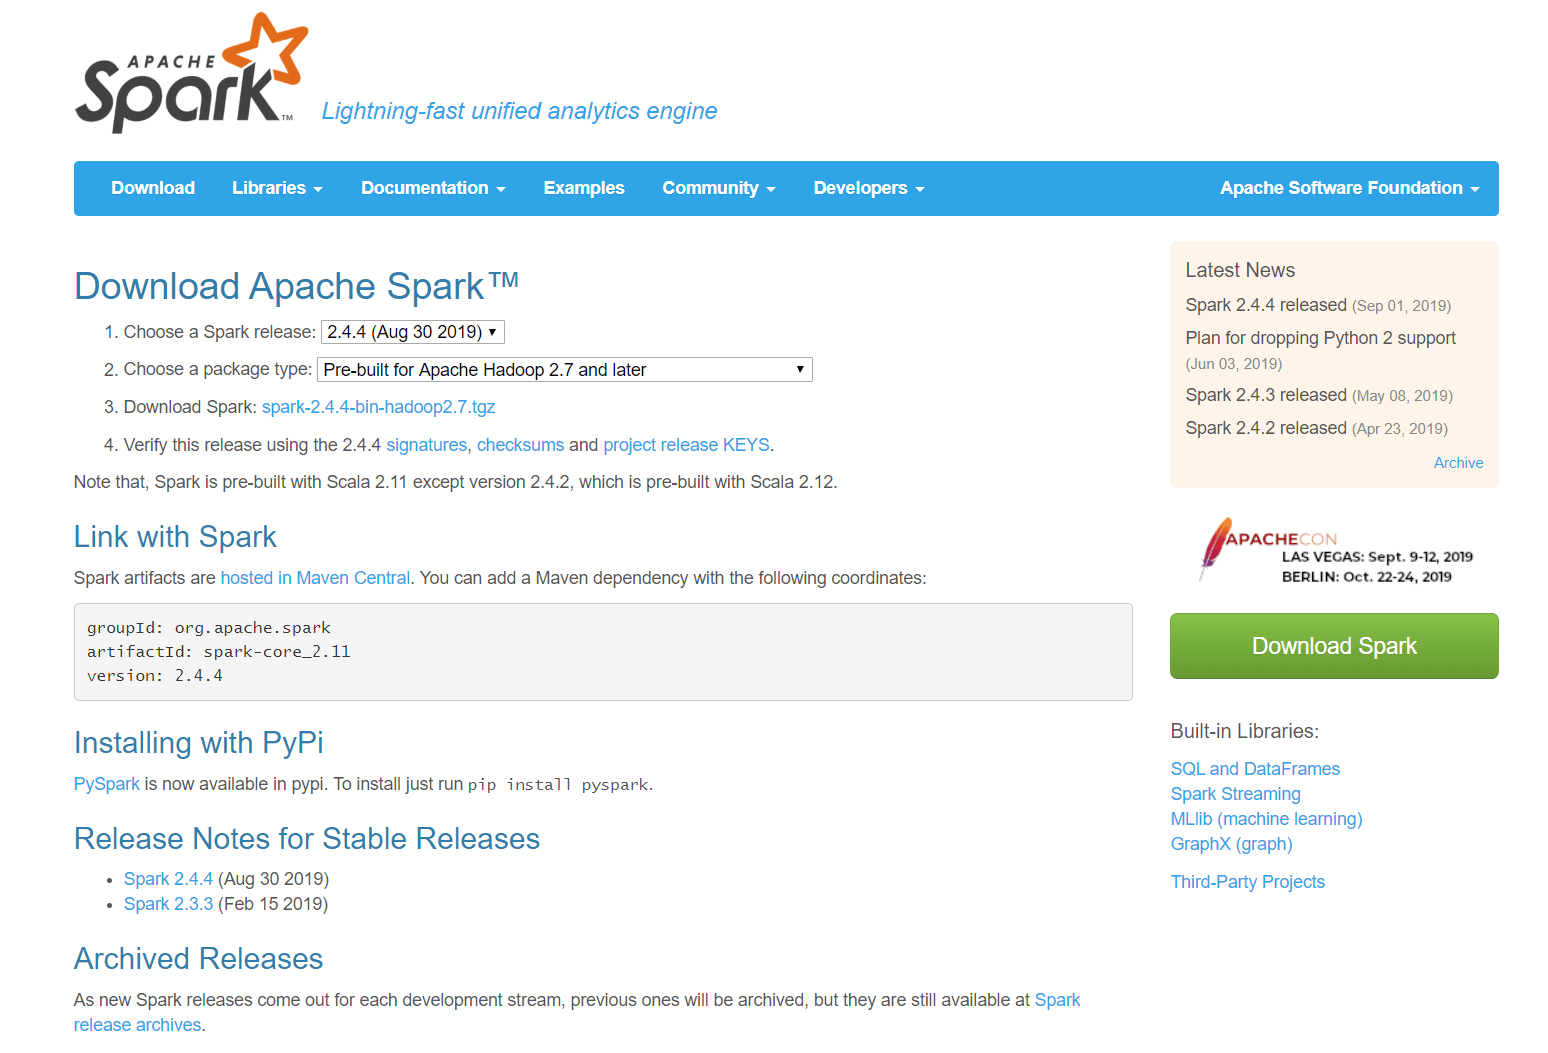The height and width of the screenshot is (1053, 1548).
Task: Expand the Apache Software Foundation menu
Action: coord(1349,188)
